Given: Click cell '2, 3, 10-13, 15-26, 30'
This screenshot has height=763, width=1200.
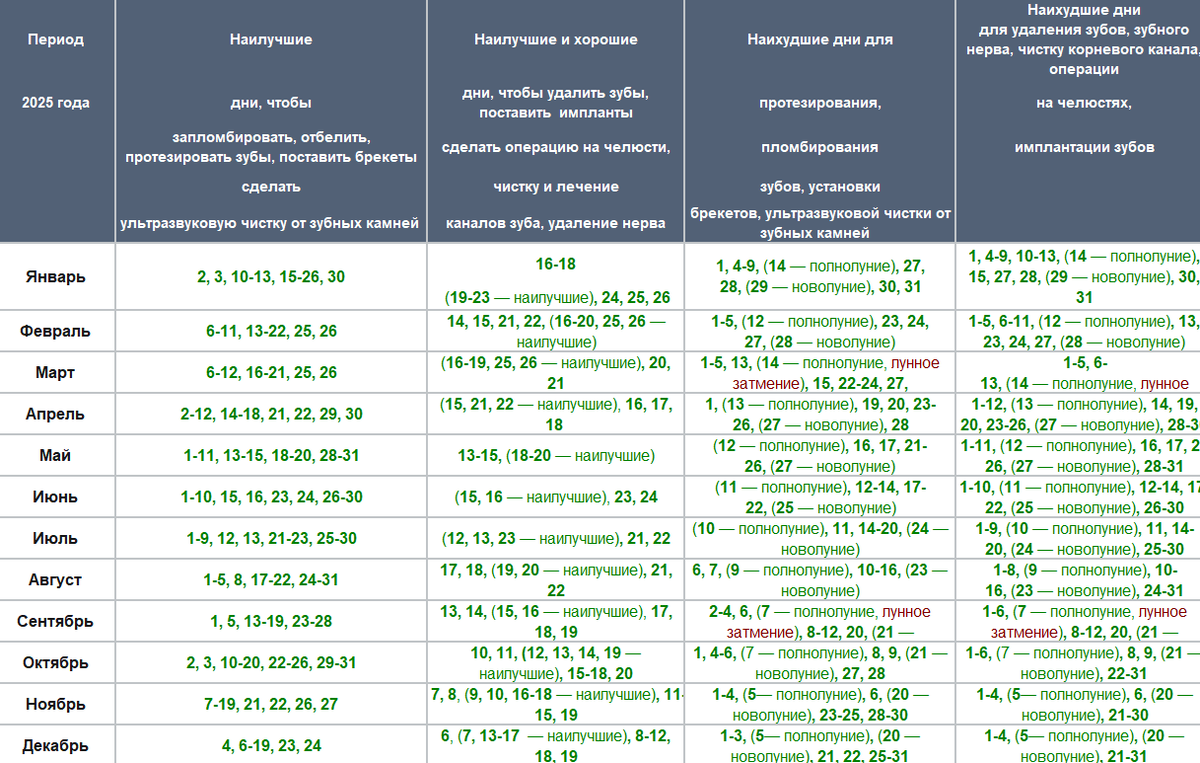Looking at the screenshot, I should [x=270, y=277].
